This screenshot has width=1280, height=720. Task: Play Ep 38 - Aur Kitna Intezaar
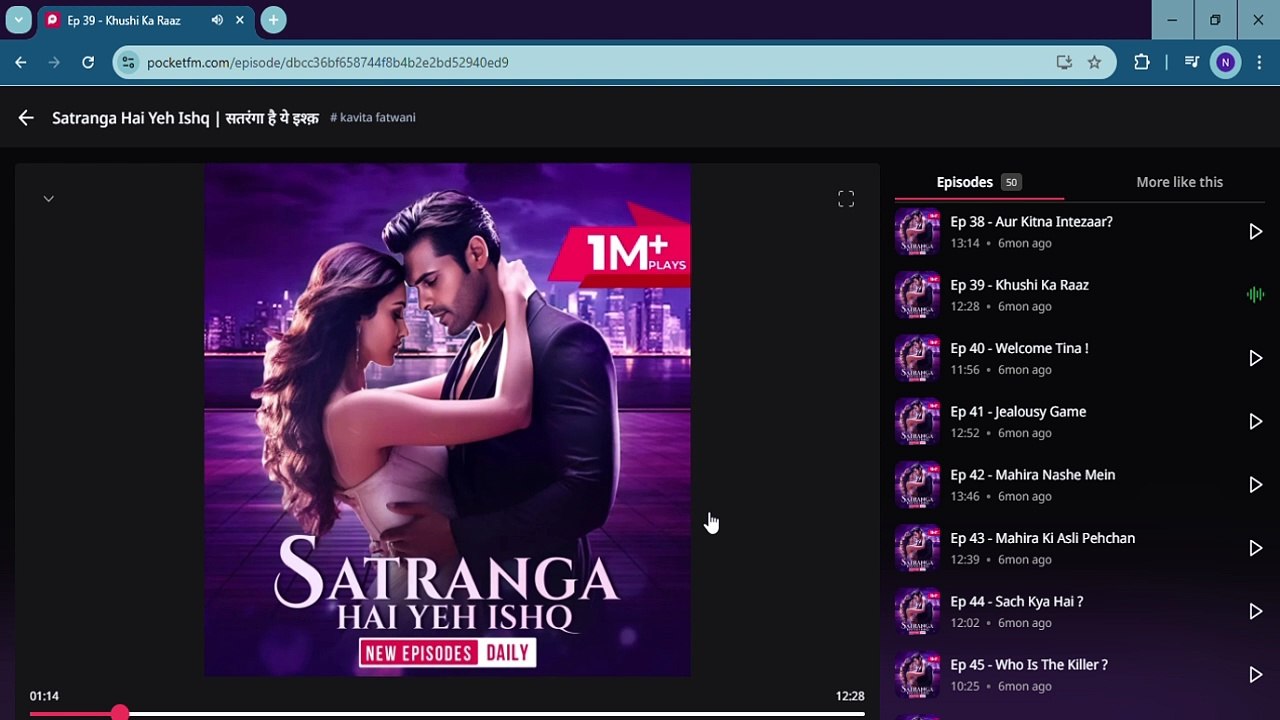[x=1255, y=232]
